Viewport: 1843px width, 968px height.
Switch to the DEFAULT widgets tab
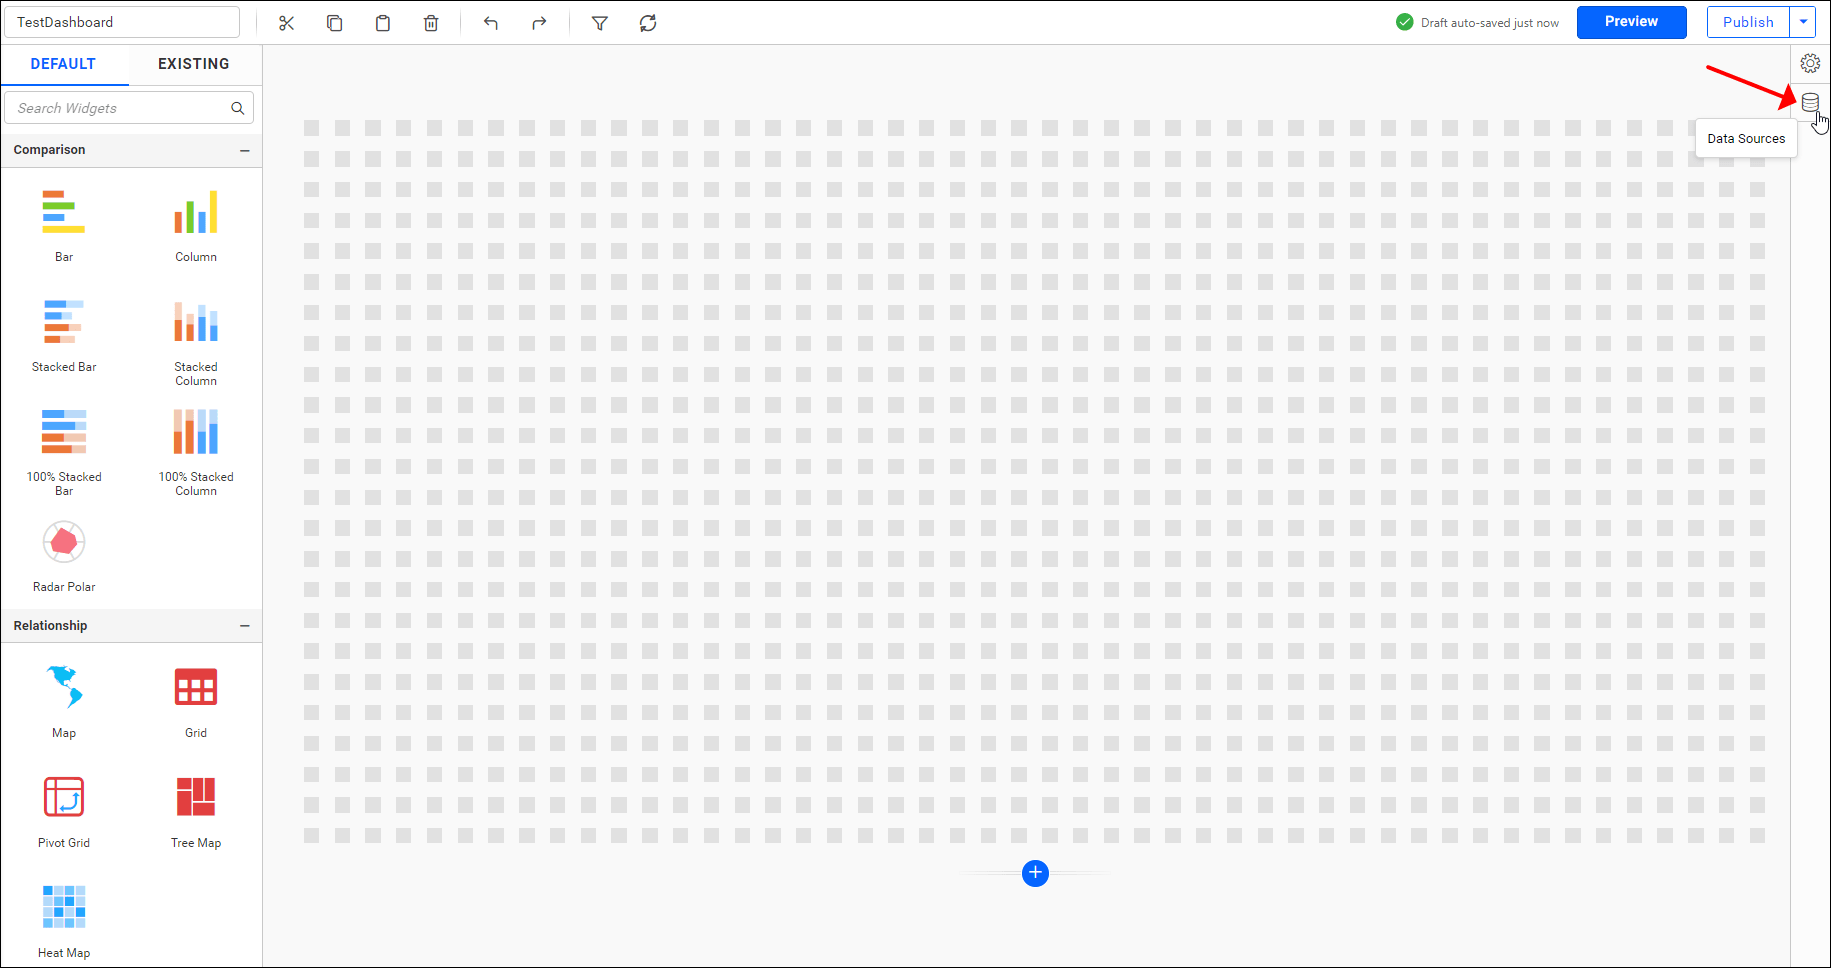pos(64,64)
